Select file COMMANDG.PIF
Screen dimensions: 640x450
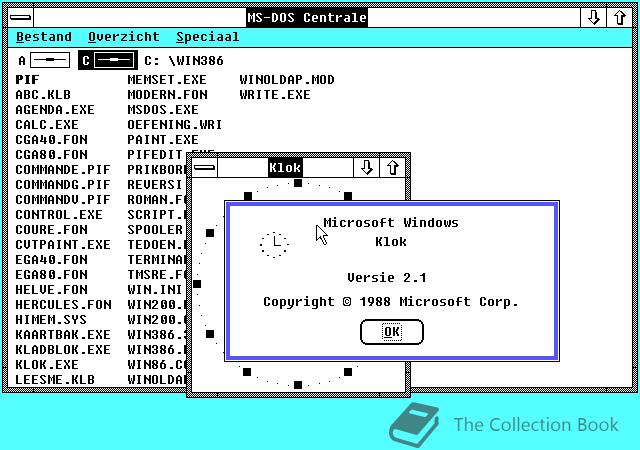pos(63,185)
